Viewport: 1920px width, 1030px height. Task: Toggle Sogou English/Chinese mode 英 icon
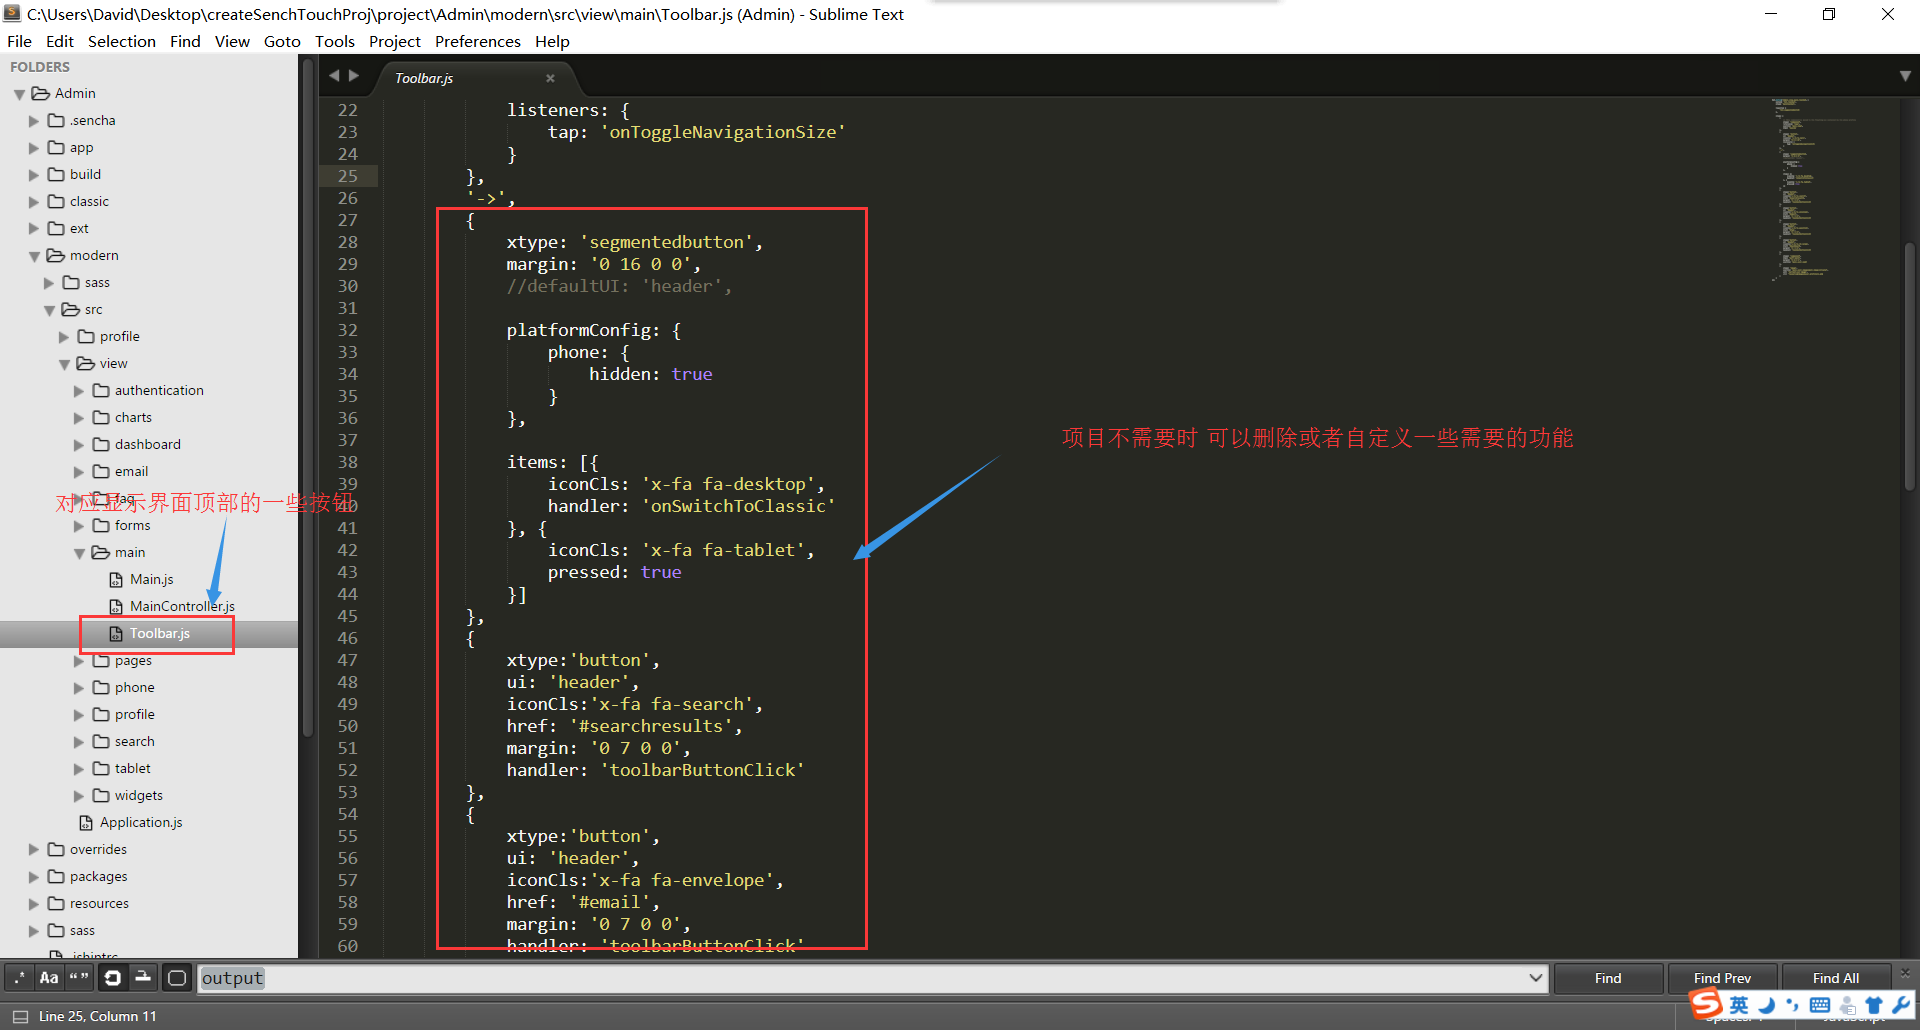click(x=1740, y=1005)
